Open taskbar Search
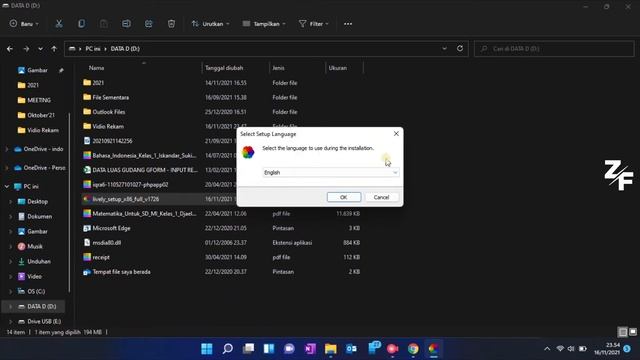The width and height of the screenshot is (640, 360). (x=228, y=349)
